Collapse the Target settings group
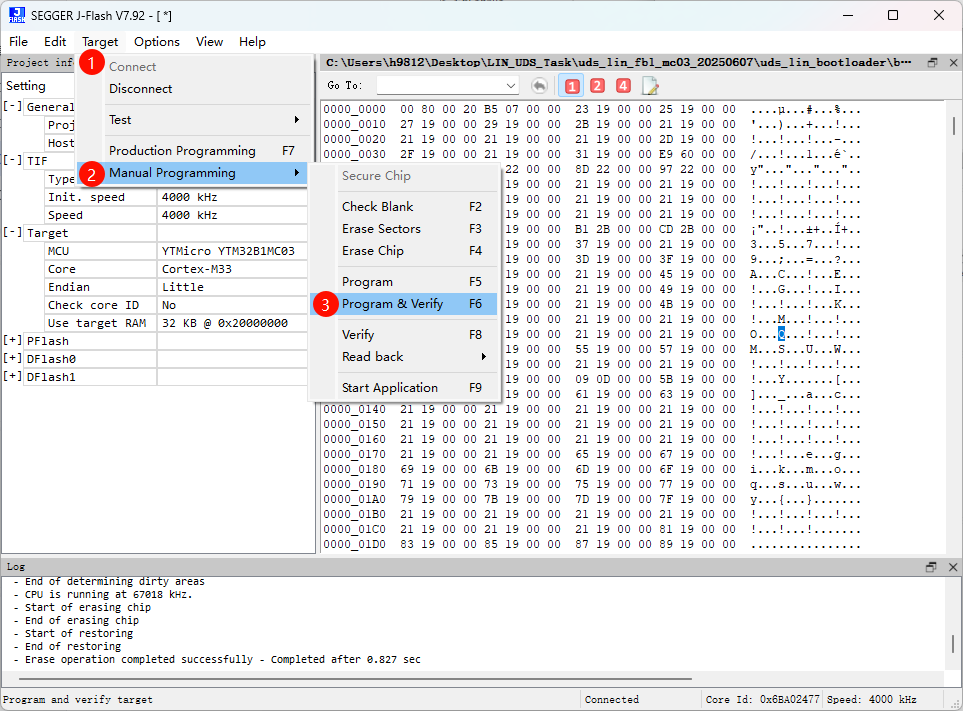963x711 pixels. tap(12, 233)
